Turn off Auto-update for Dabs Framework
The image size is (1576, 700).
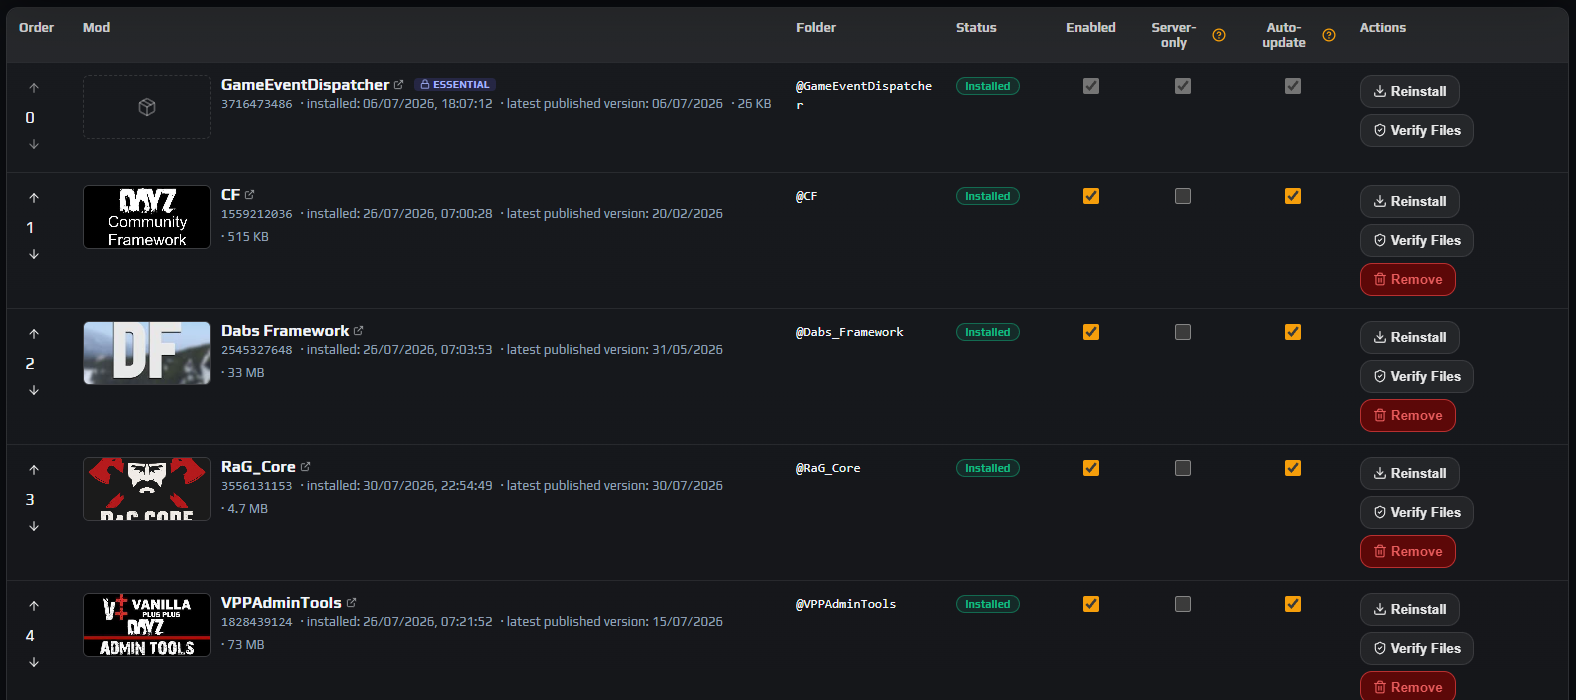1293,332
